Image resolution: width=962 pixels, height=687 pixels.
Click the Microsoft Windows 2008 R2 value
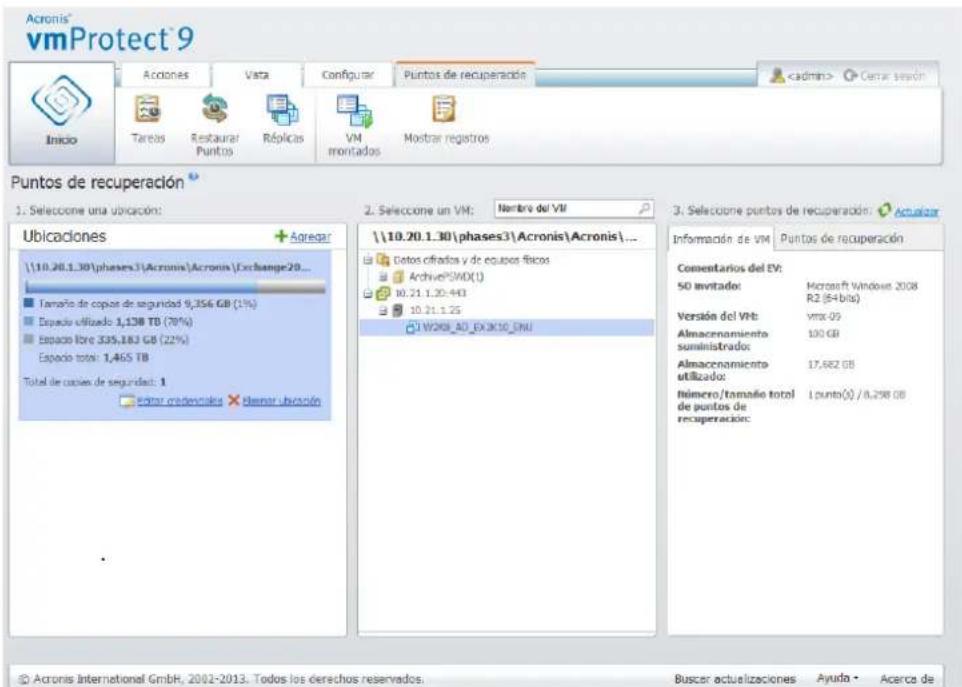(861, 292)
